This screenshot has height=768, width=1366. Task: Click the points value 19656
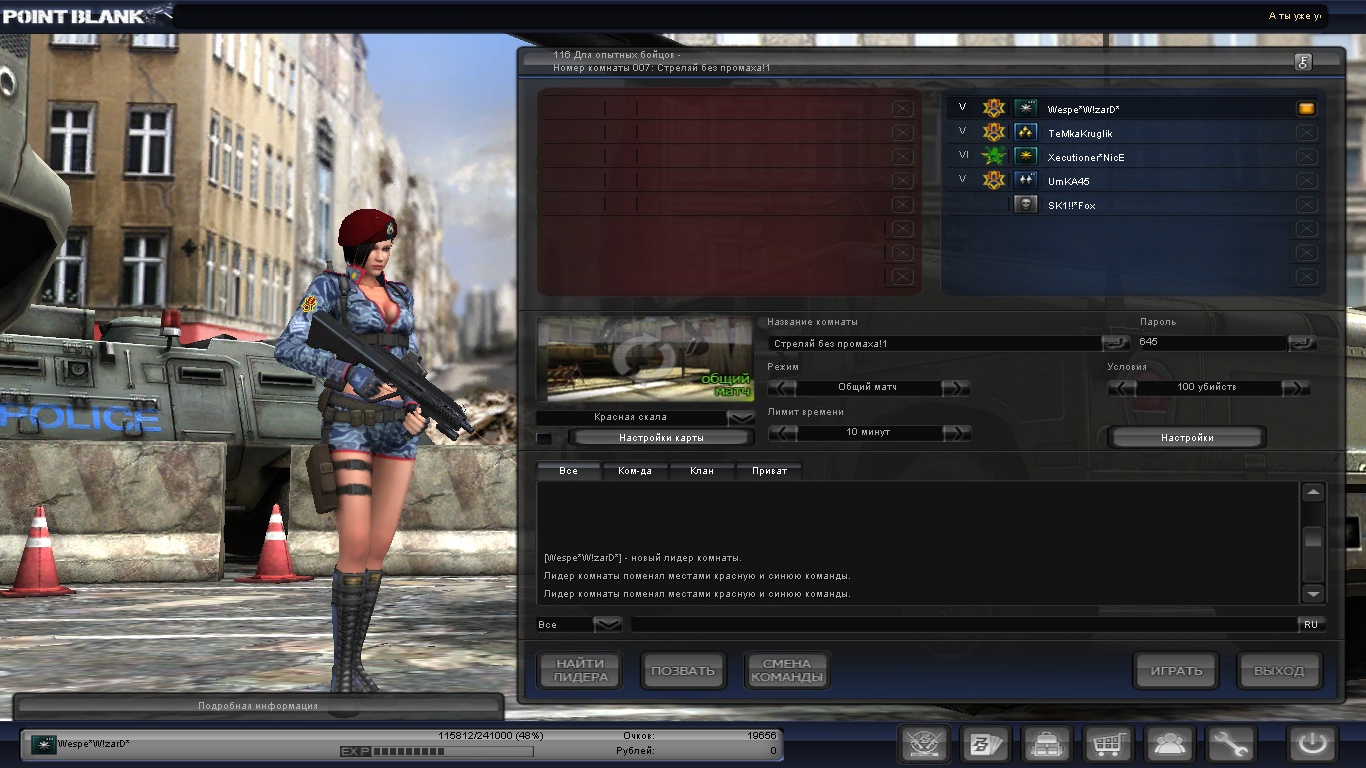click(x=761, y=735)
